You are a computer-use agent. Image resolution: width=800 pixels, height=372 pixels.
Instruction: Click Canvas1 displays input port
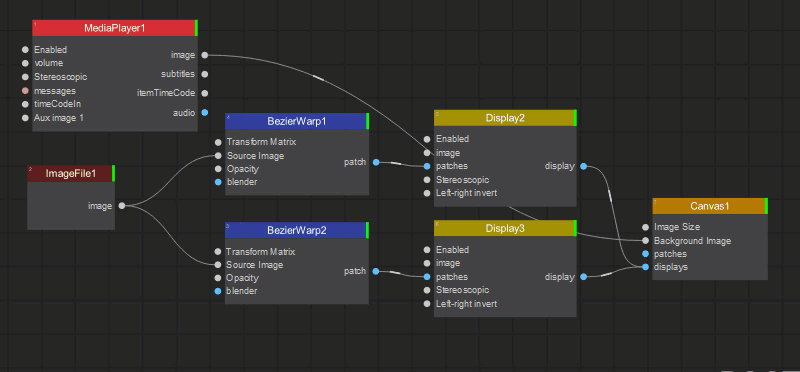point(645,267)
